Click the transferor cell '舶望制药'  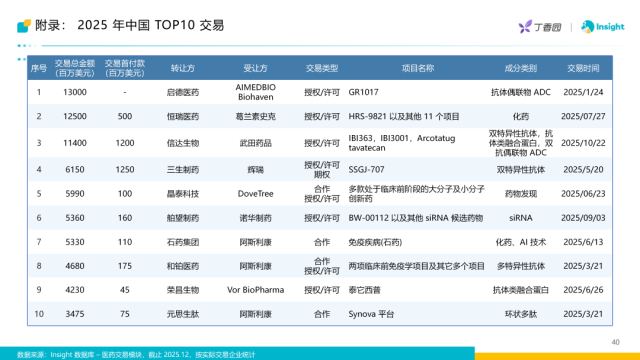click(x=182, y=218)
